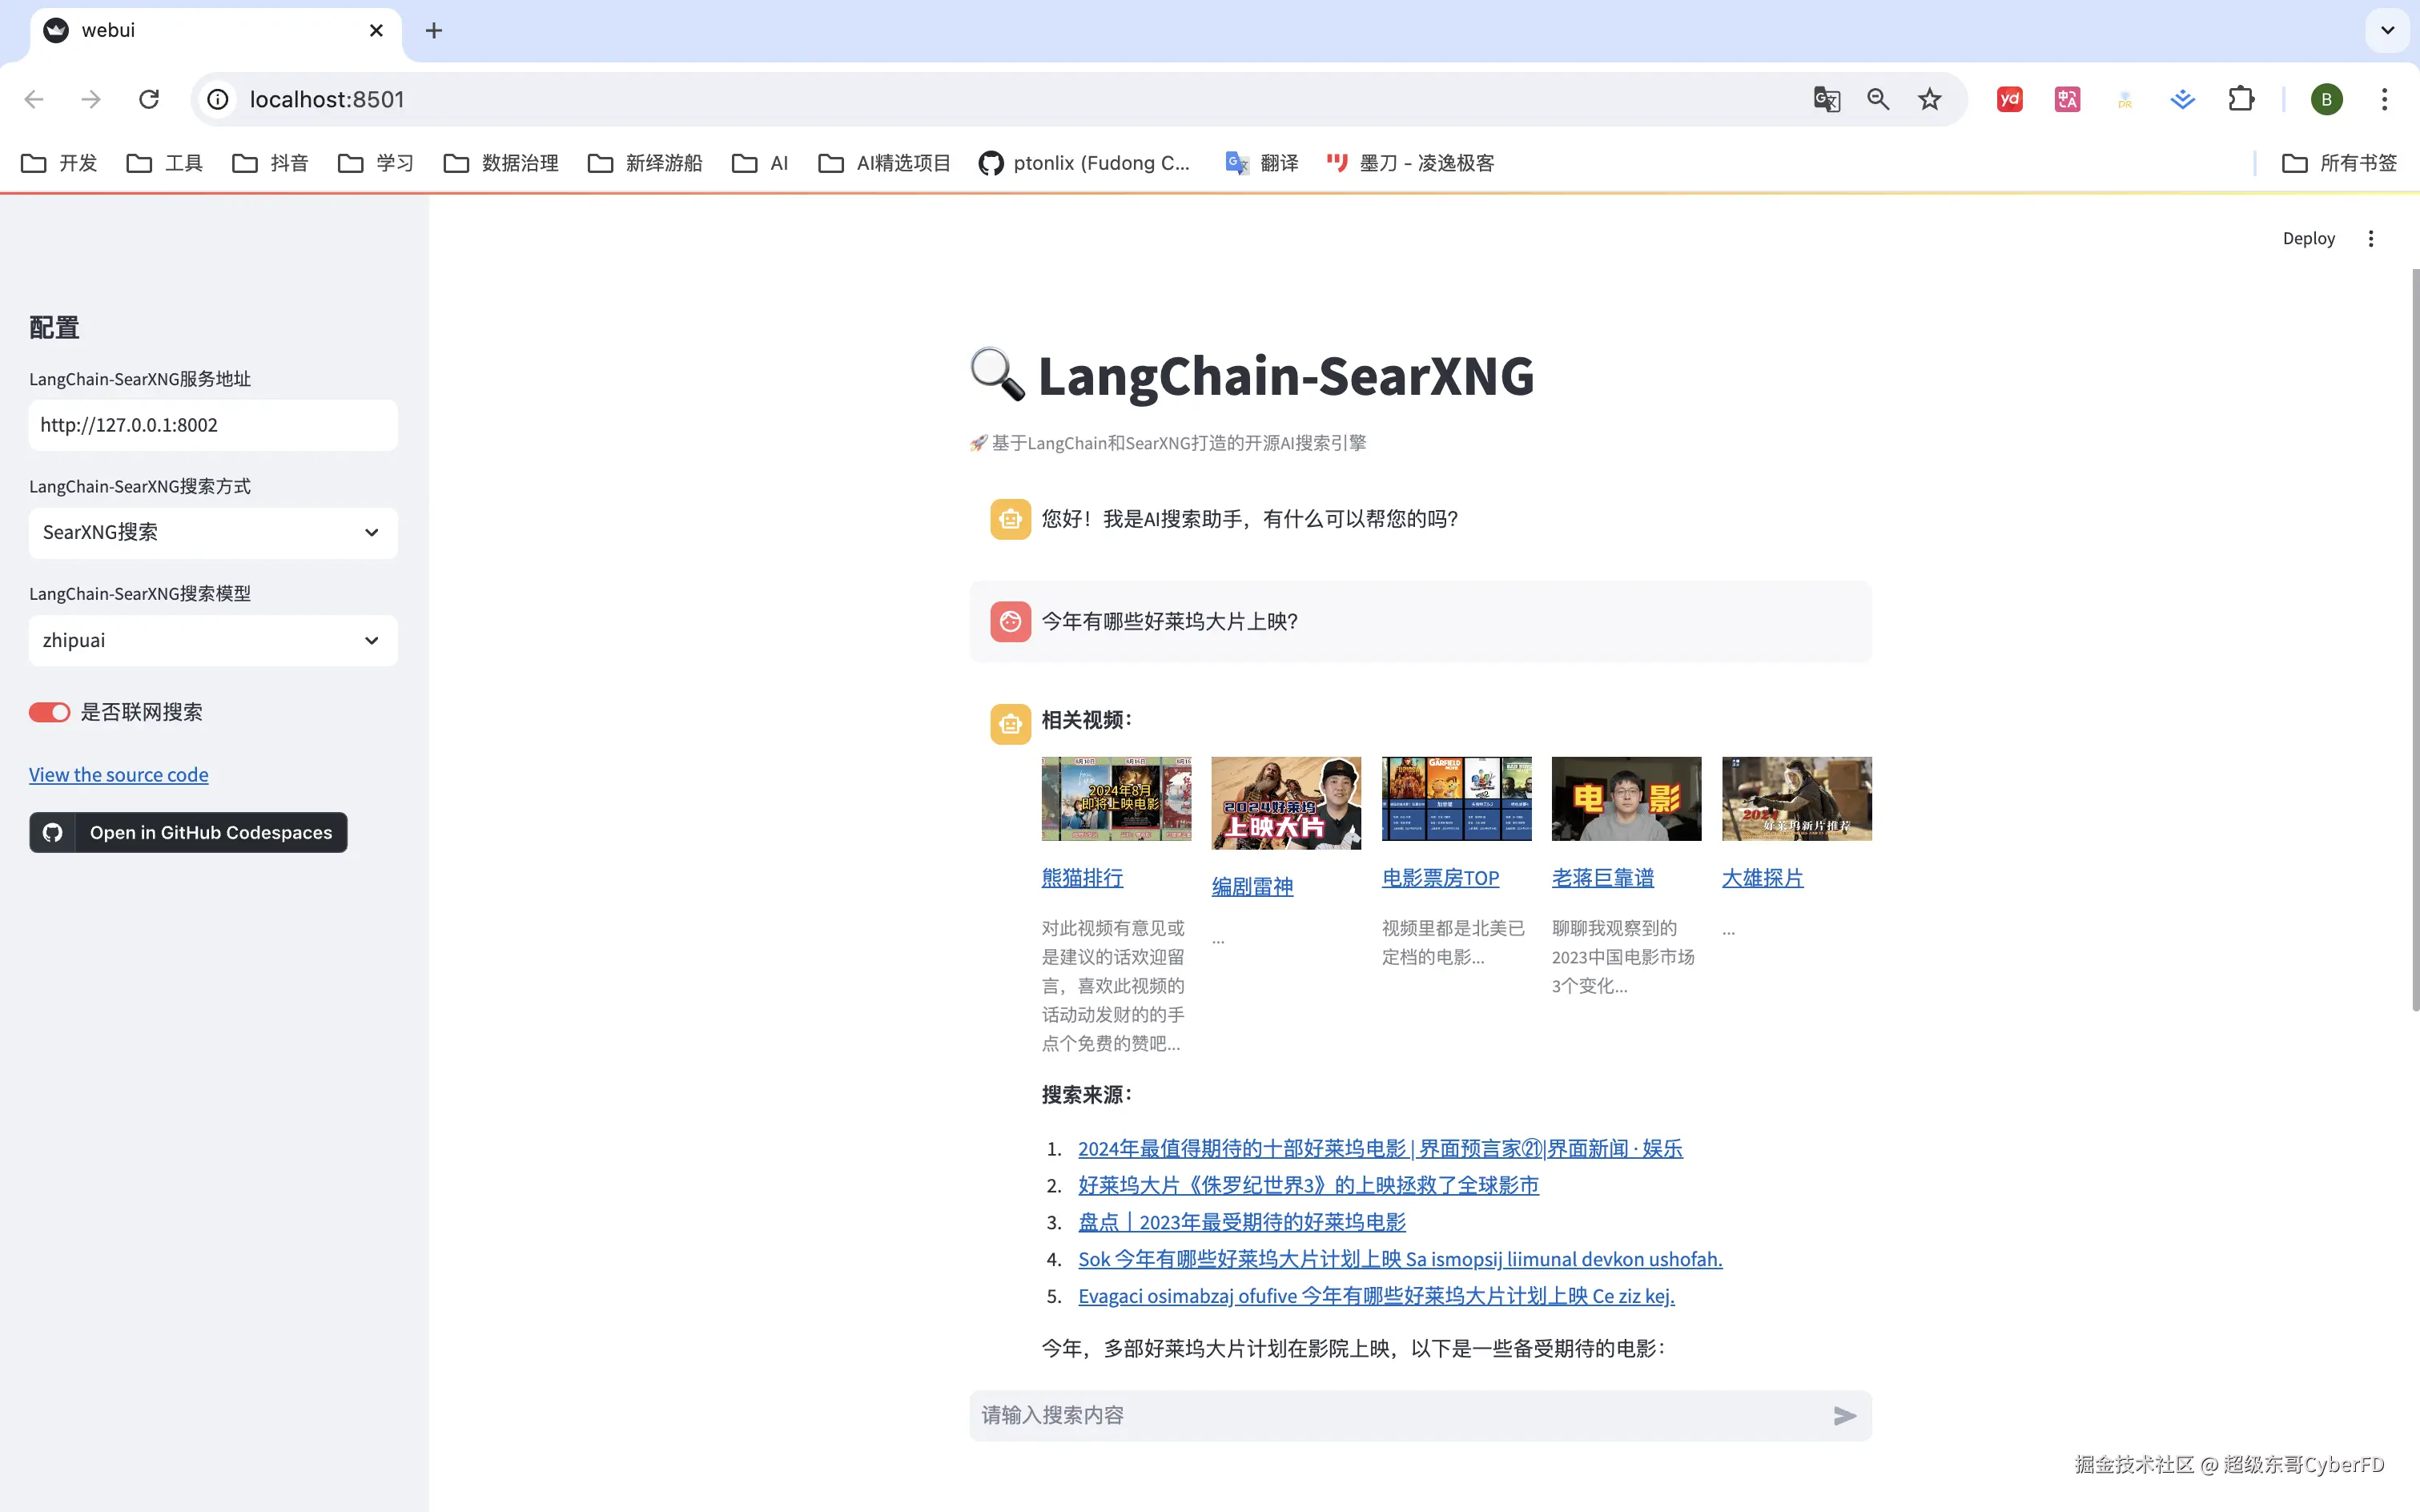Open the zhipuai model dropdown
This screenshot has height=1512, width=2420.
tap(213, 640)
